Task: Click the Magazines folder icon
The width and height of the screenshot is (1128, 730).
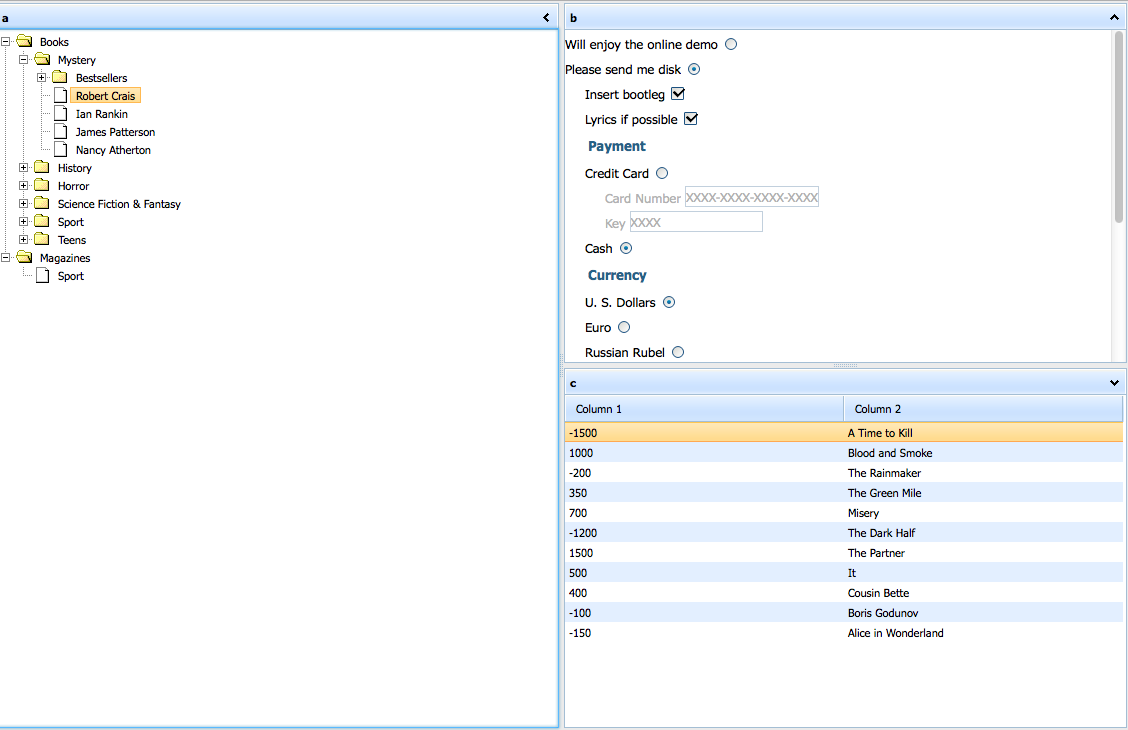Action: (25, 258)
